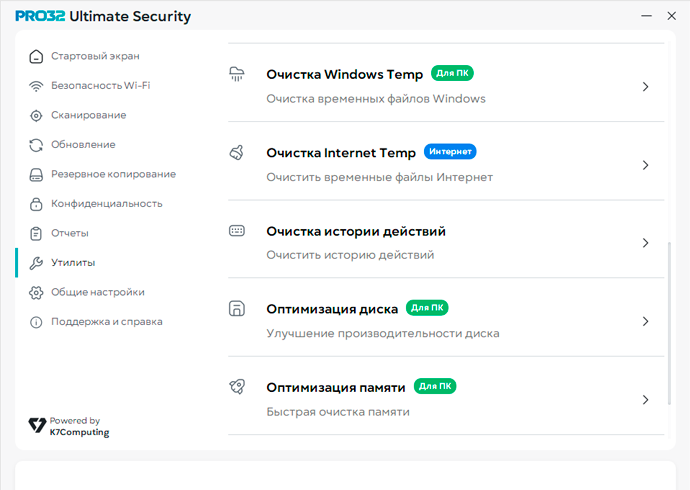Open the Сканирование sidebar section
This screenshot has height=490, width=690.
(88, 115)
